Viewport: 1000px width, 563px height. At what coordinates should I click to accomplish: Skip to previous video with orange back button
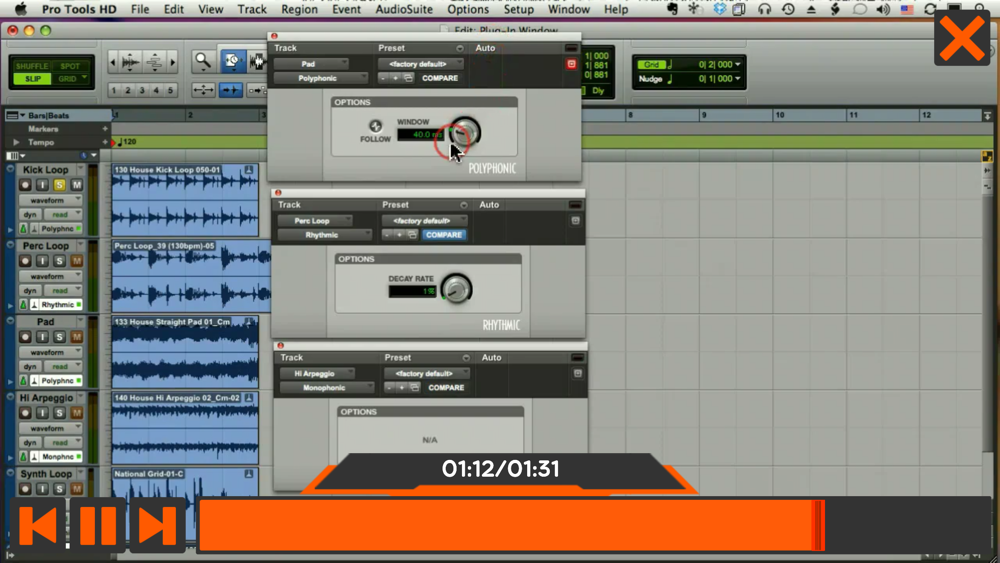(x=38, y=525)
